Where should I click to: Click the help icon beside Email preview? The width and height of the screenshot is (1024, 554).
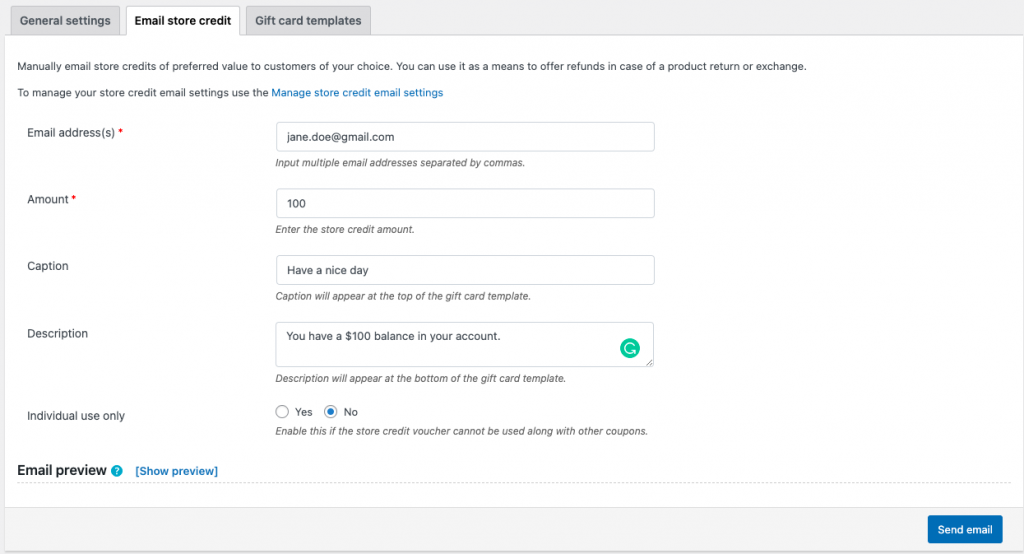point(117,471)
